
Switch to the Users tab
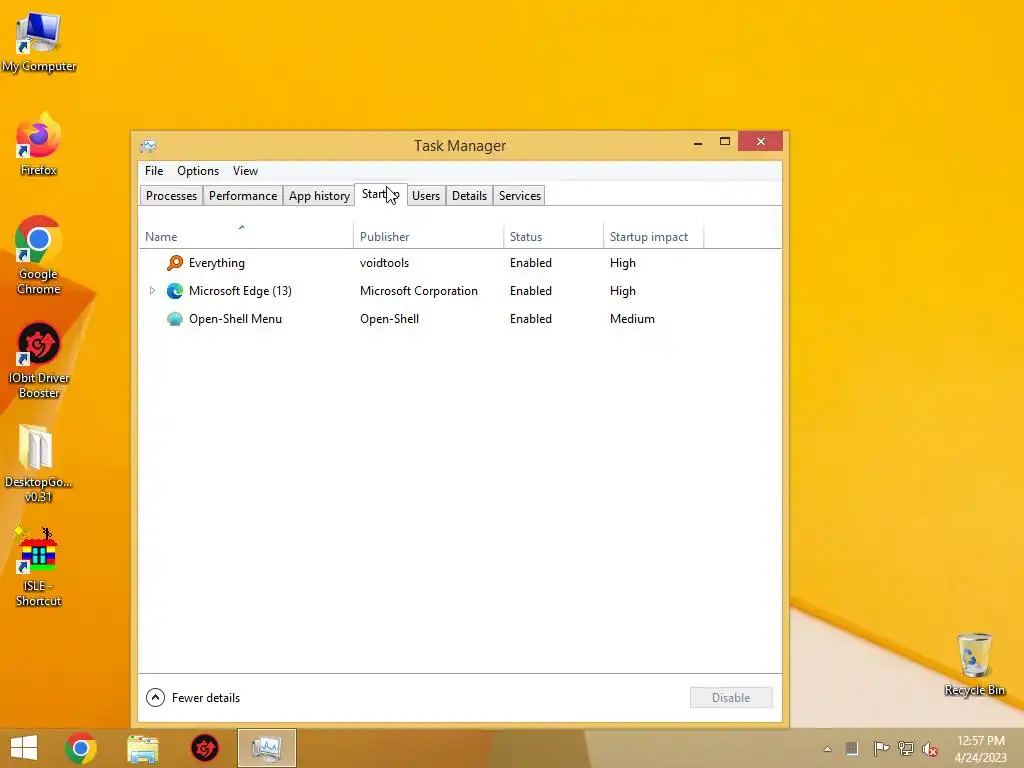tap(426, 196)
